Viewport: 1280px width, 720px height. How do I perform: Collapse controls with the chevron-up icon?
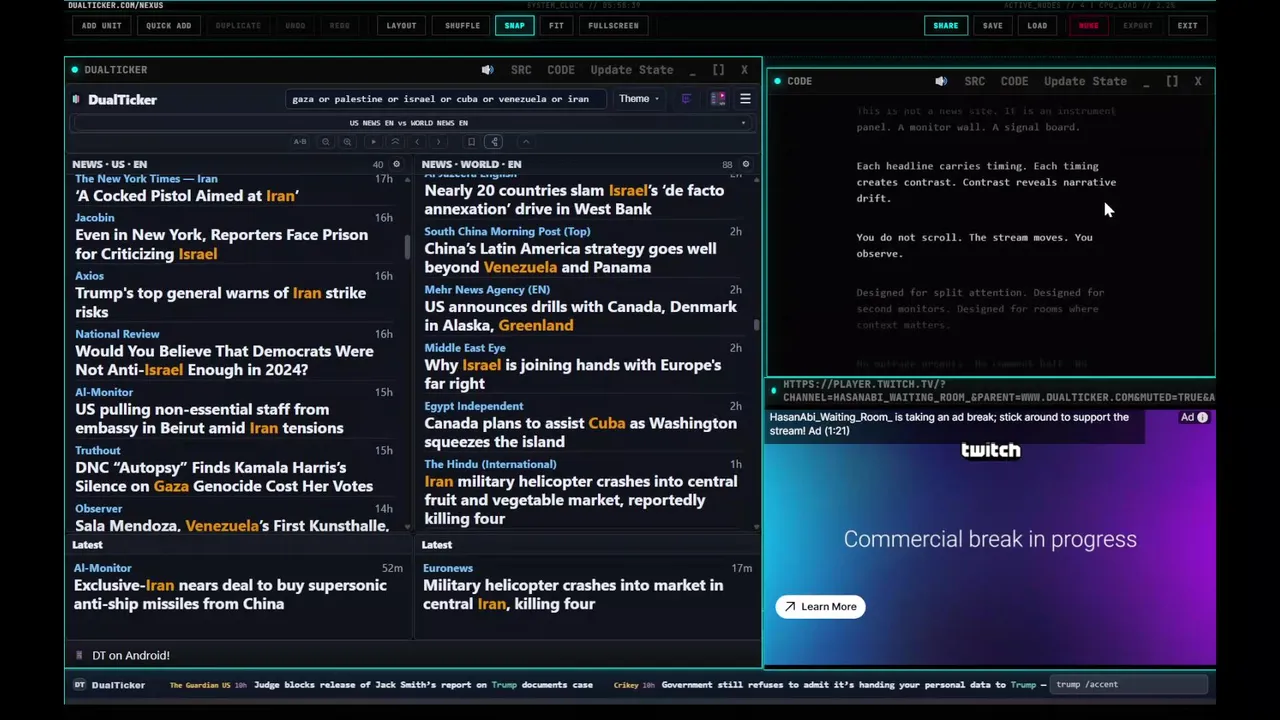(x=526, y=142)
